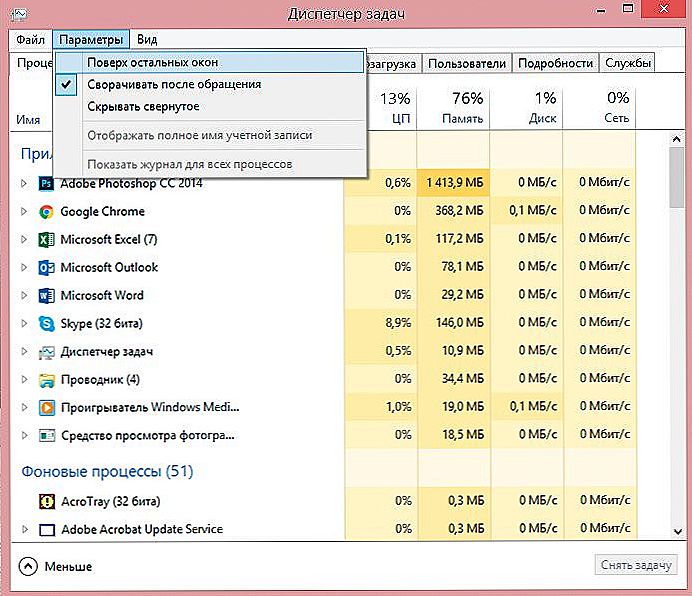Click the Microsoft Outlook icon
Screen dimensions: 692x596
pyautogui.click(x=46, y=268)
